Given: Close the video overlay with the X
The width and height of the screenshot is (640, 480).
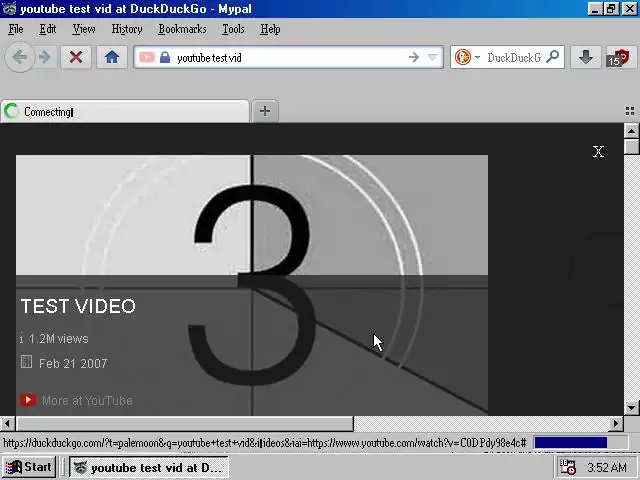Looking at the screenshot, I should coord(598,151).
